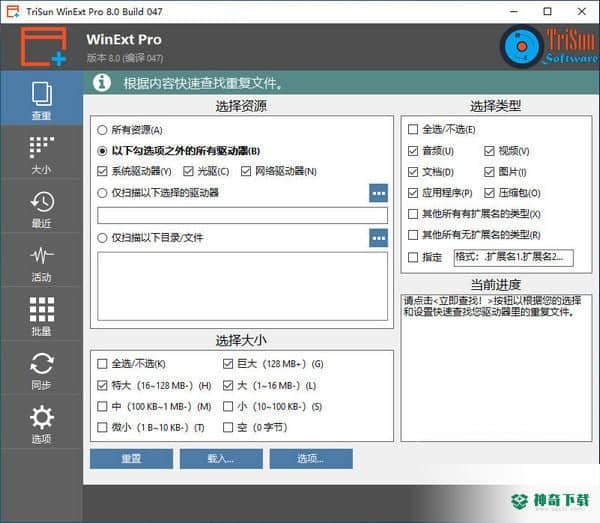The height and width of the screenshot is (523, 600).
Task: Uncheck the 巨大 (128 MB+) size
Action: (x=228, y=363)
